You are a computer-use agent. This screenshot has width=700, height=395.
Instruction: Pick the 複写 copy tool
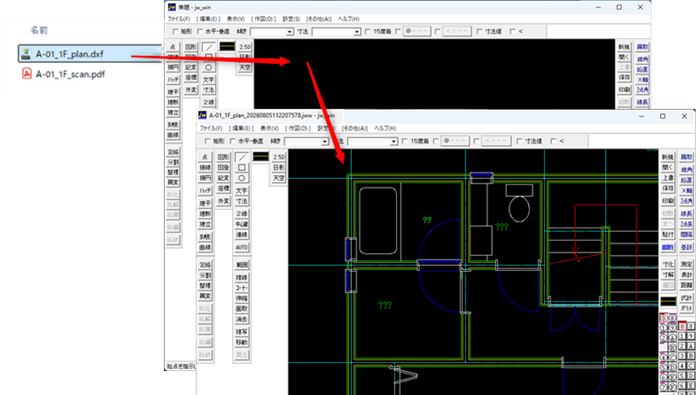tap(242, 332)
